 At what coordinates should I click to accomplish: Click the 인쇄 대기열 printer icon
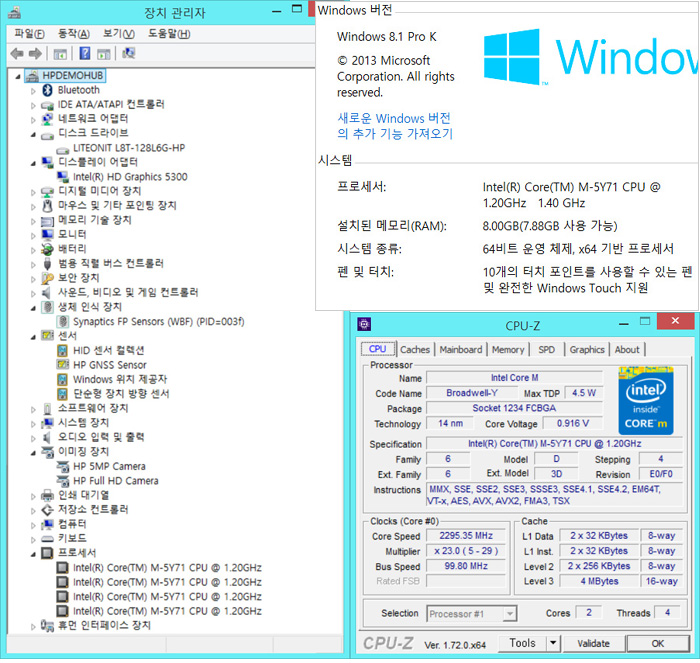[x=47, y=495]
